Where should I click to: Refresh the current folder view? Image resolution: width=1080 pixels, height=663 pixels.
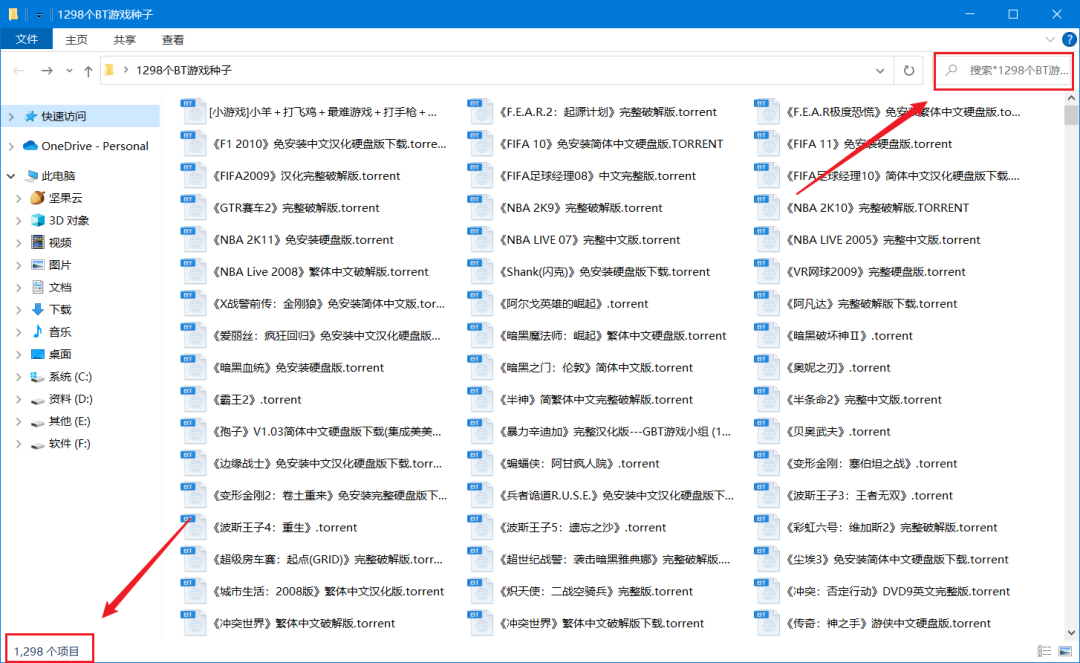tap(908, 70)
